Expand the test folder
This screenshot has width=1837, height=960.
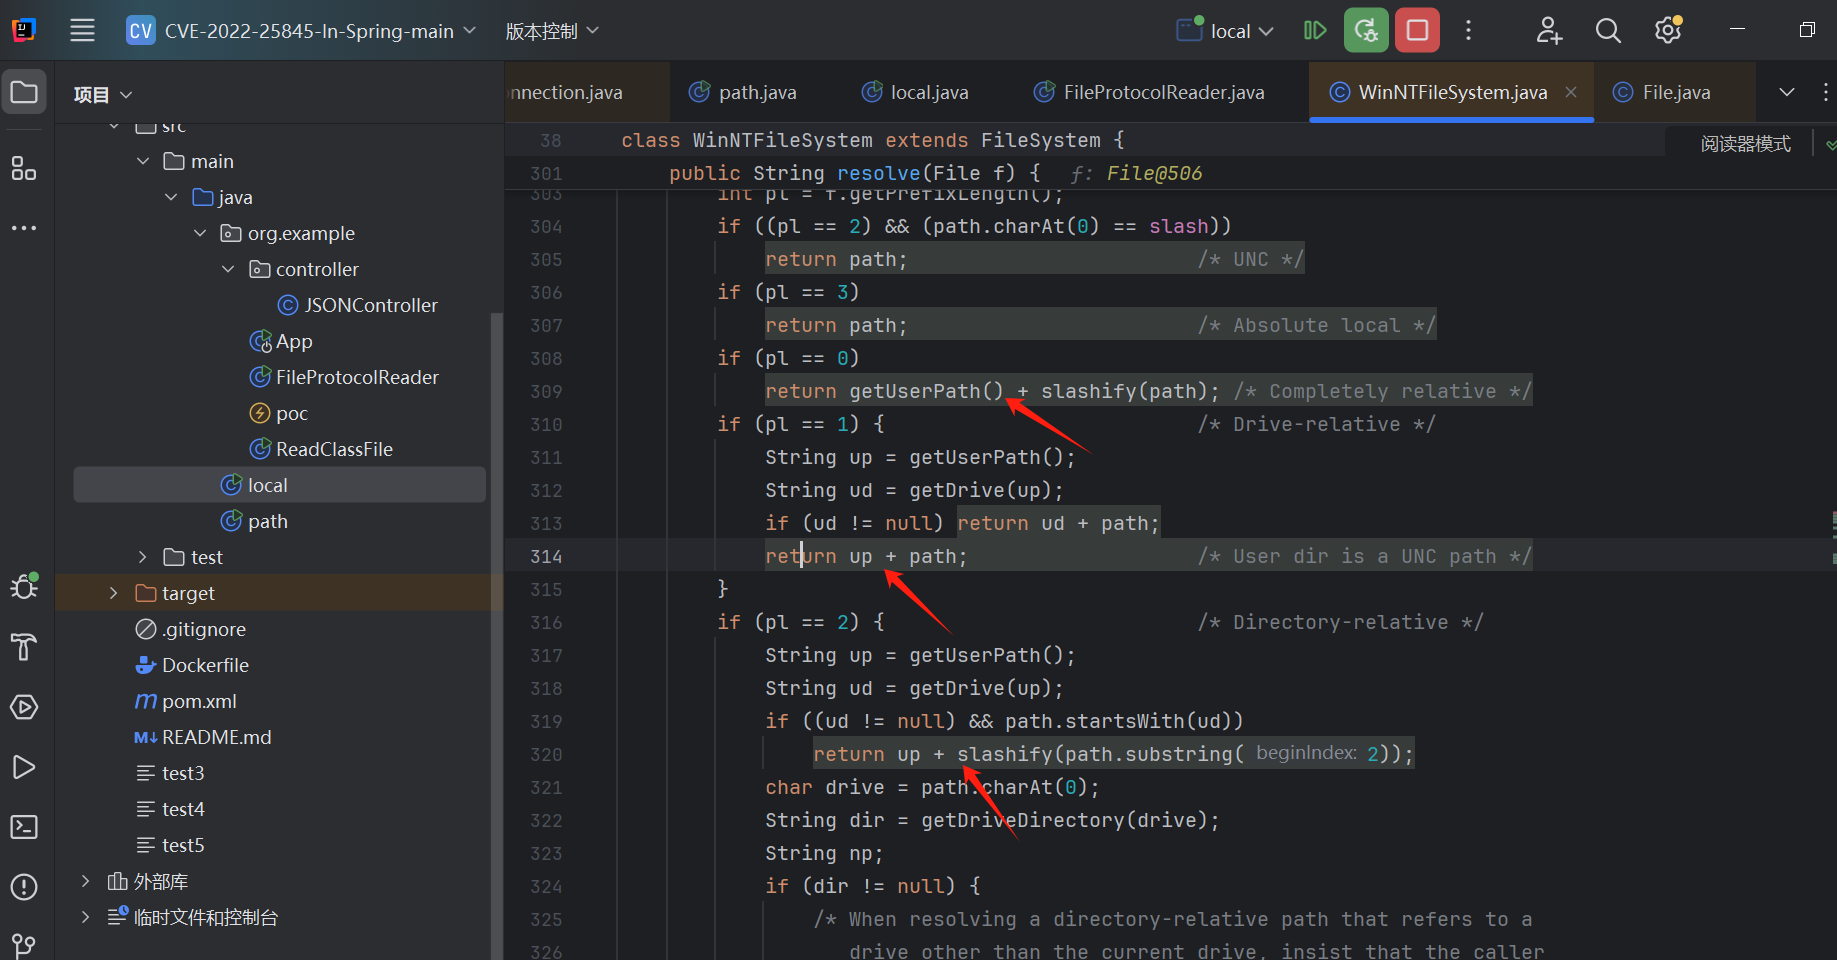click(x=143, y=557)
